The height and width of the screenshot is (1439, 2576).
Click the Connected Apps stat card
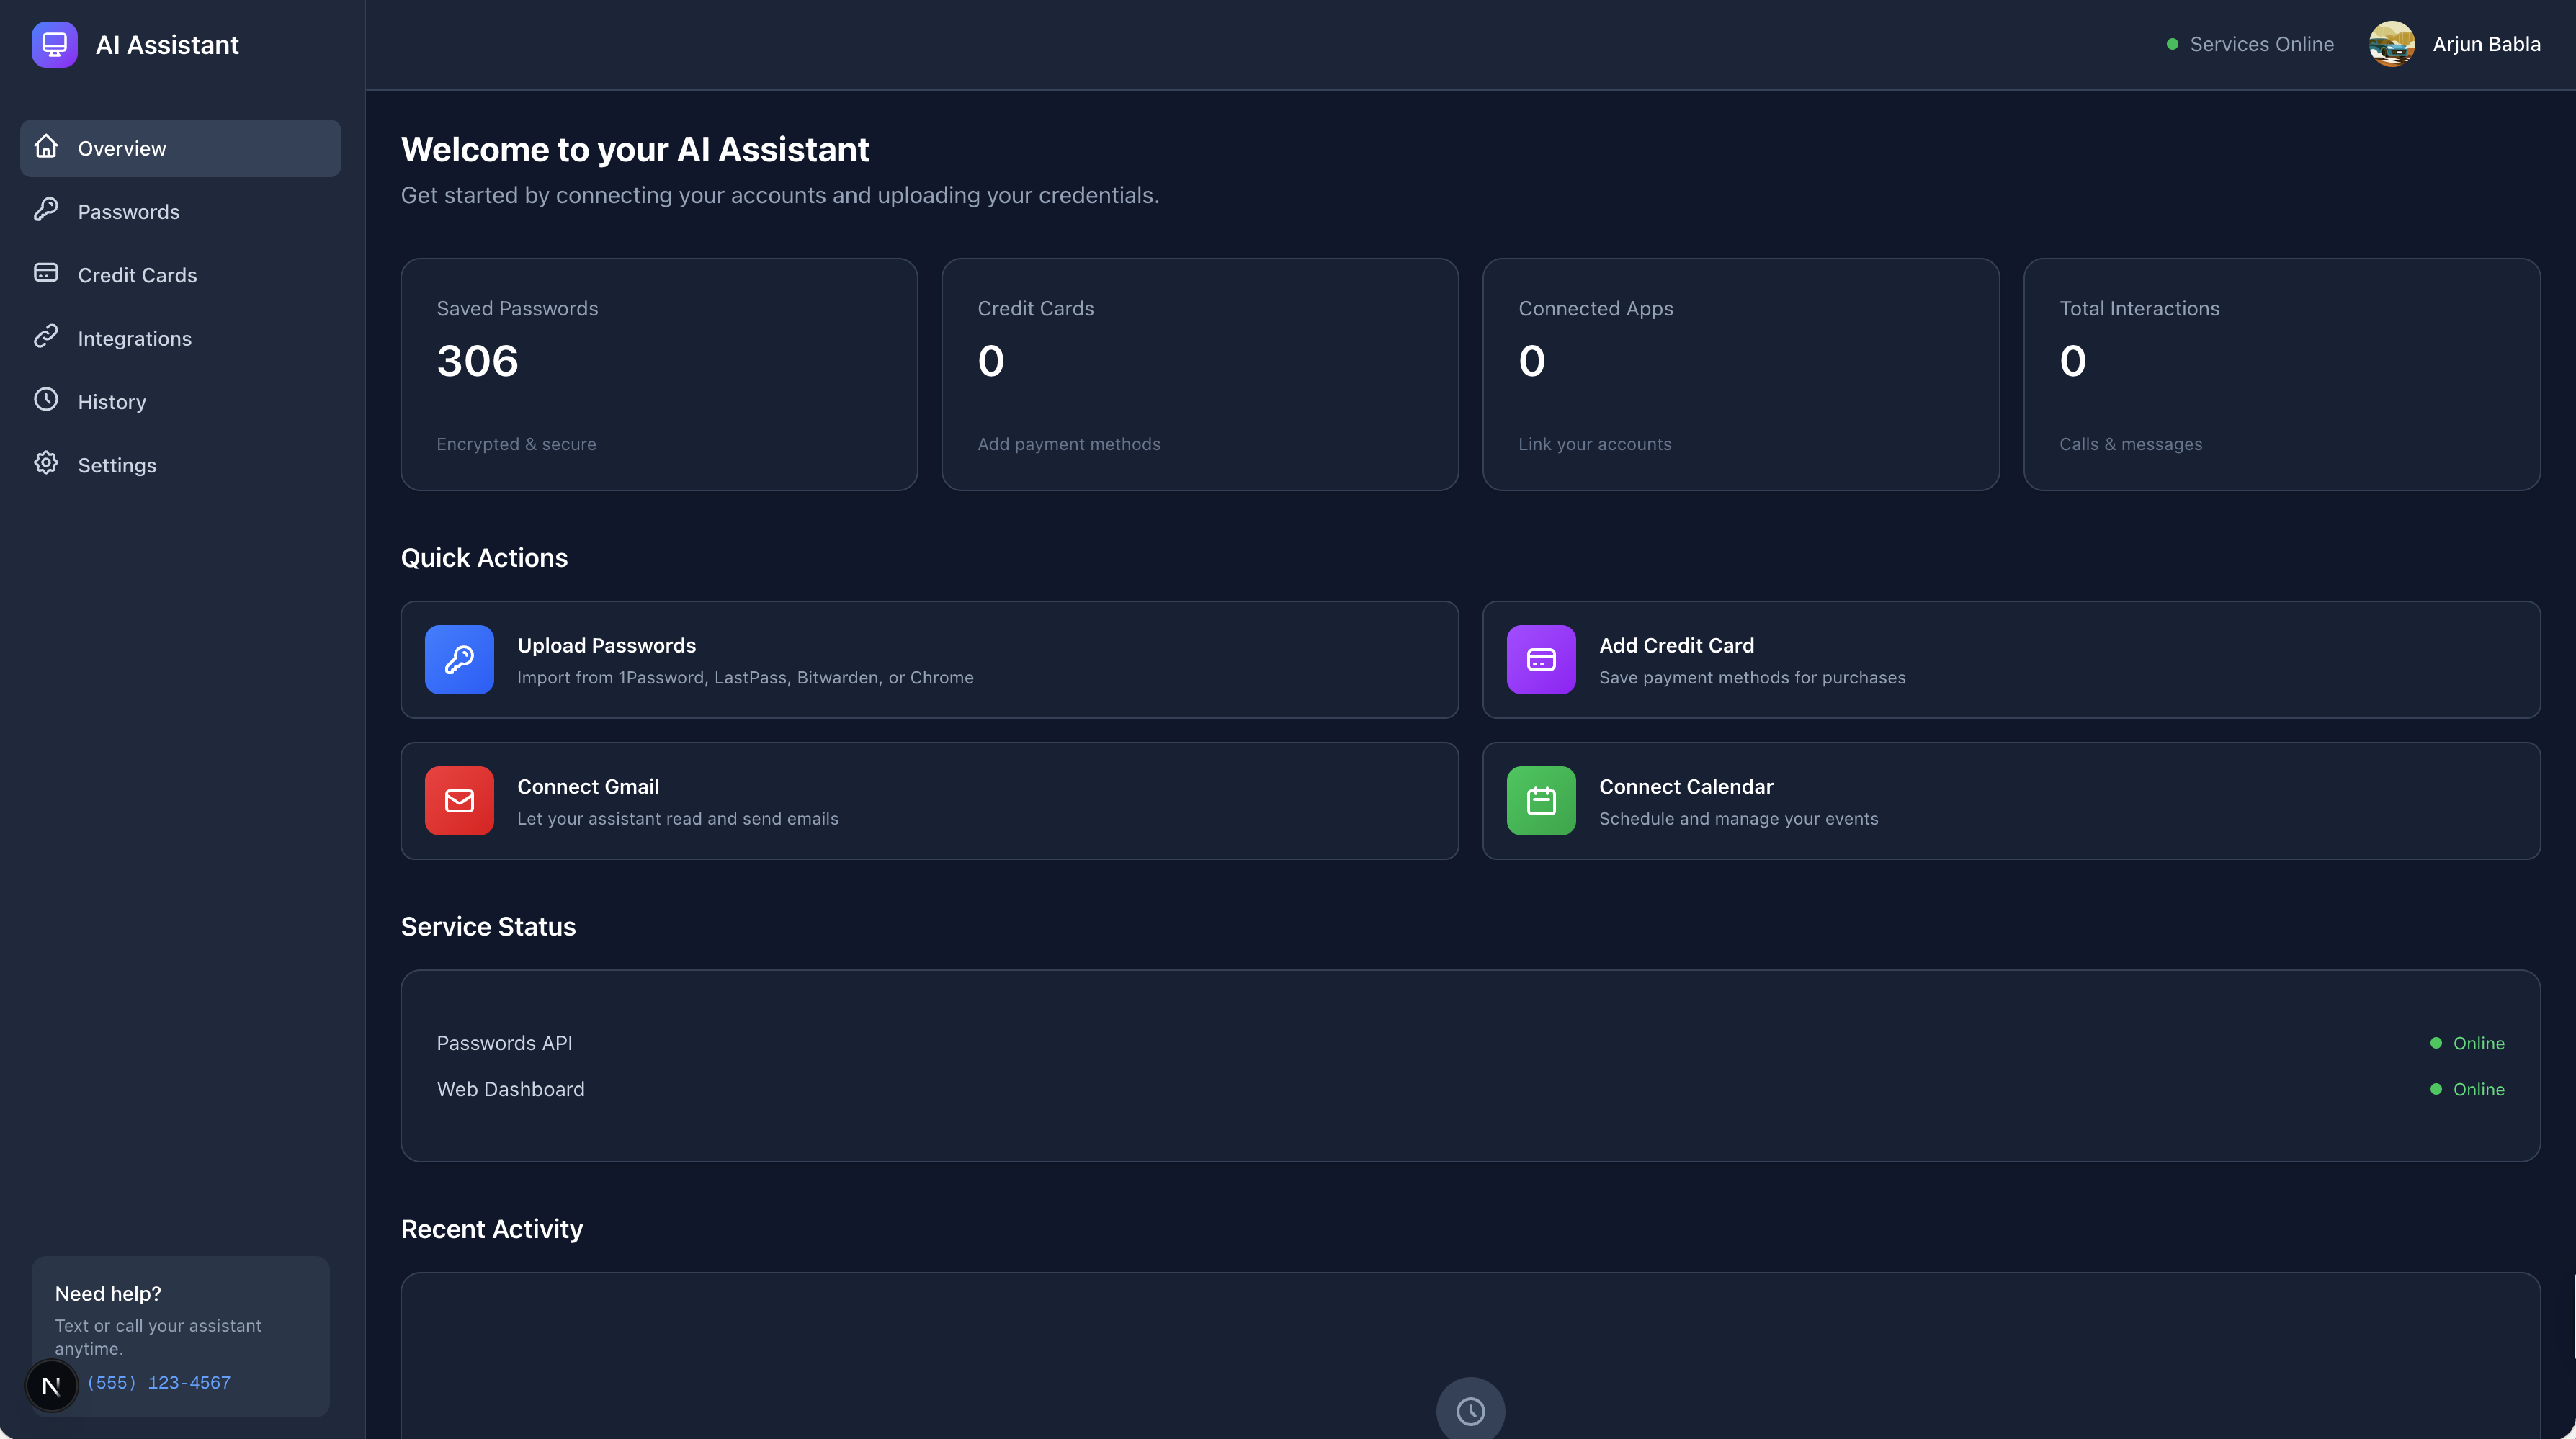(x=1740, y=374)
